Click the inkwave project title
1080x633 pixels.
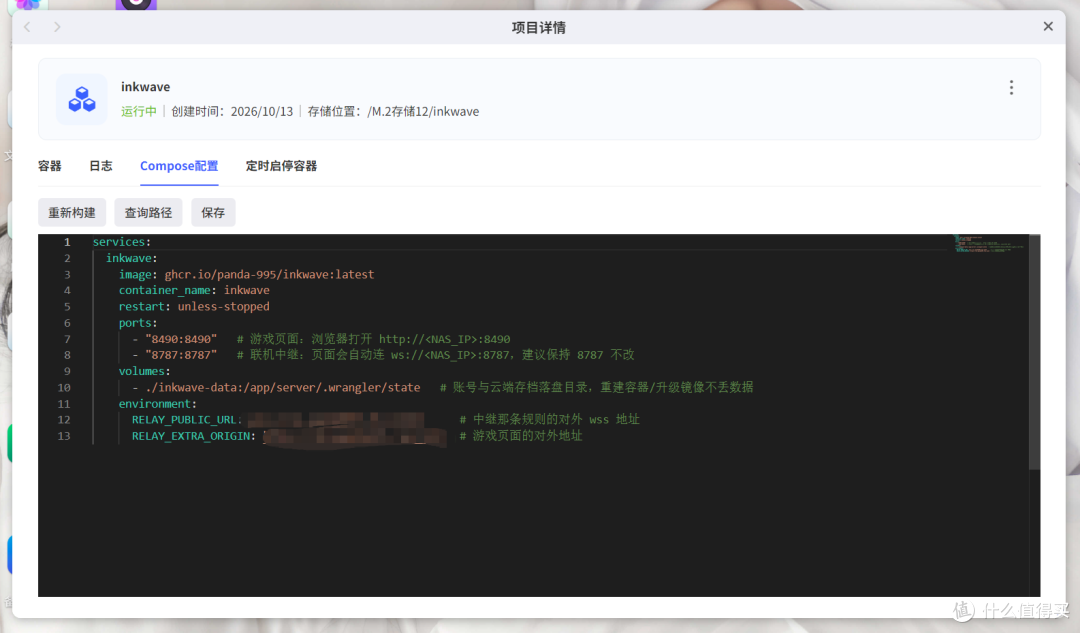[145, 87]
